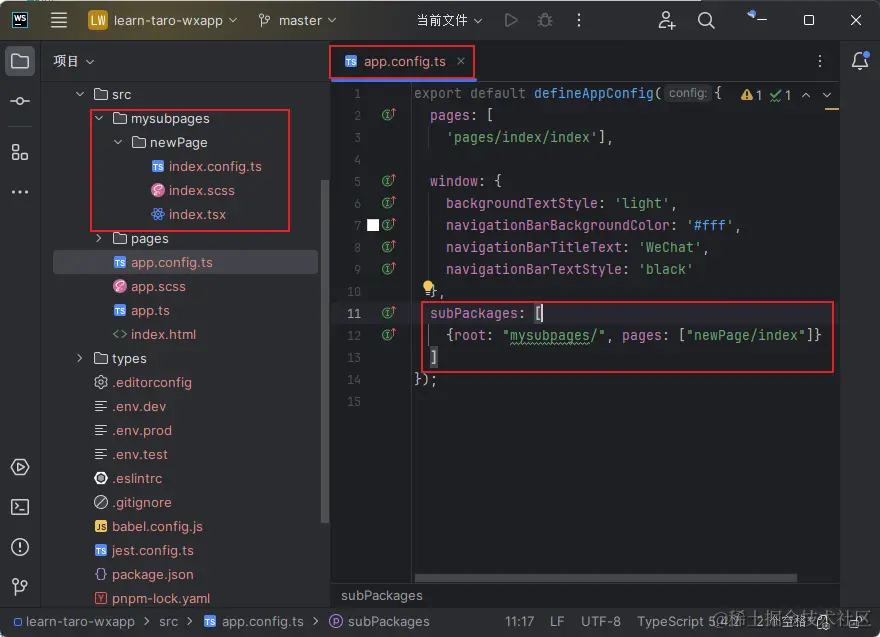Viewport: 880px width, 637px height.
Task: Click the warning count indicator
Action: click(751, 95)
